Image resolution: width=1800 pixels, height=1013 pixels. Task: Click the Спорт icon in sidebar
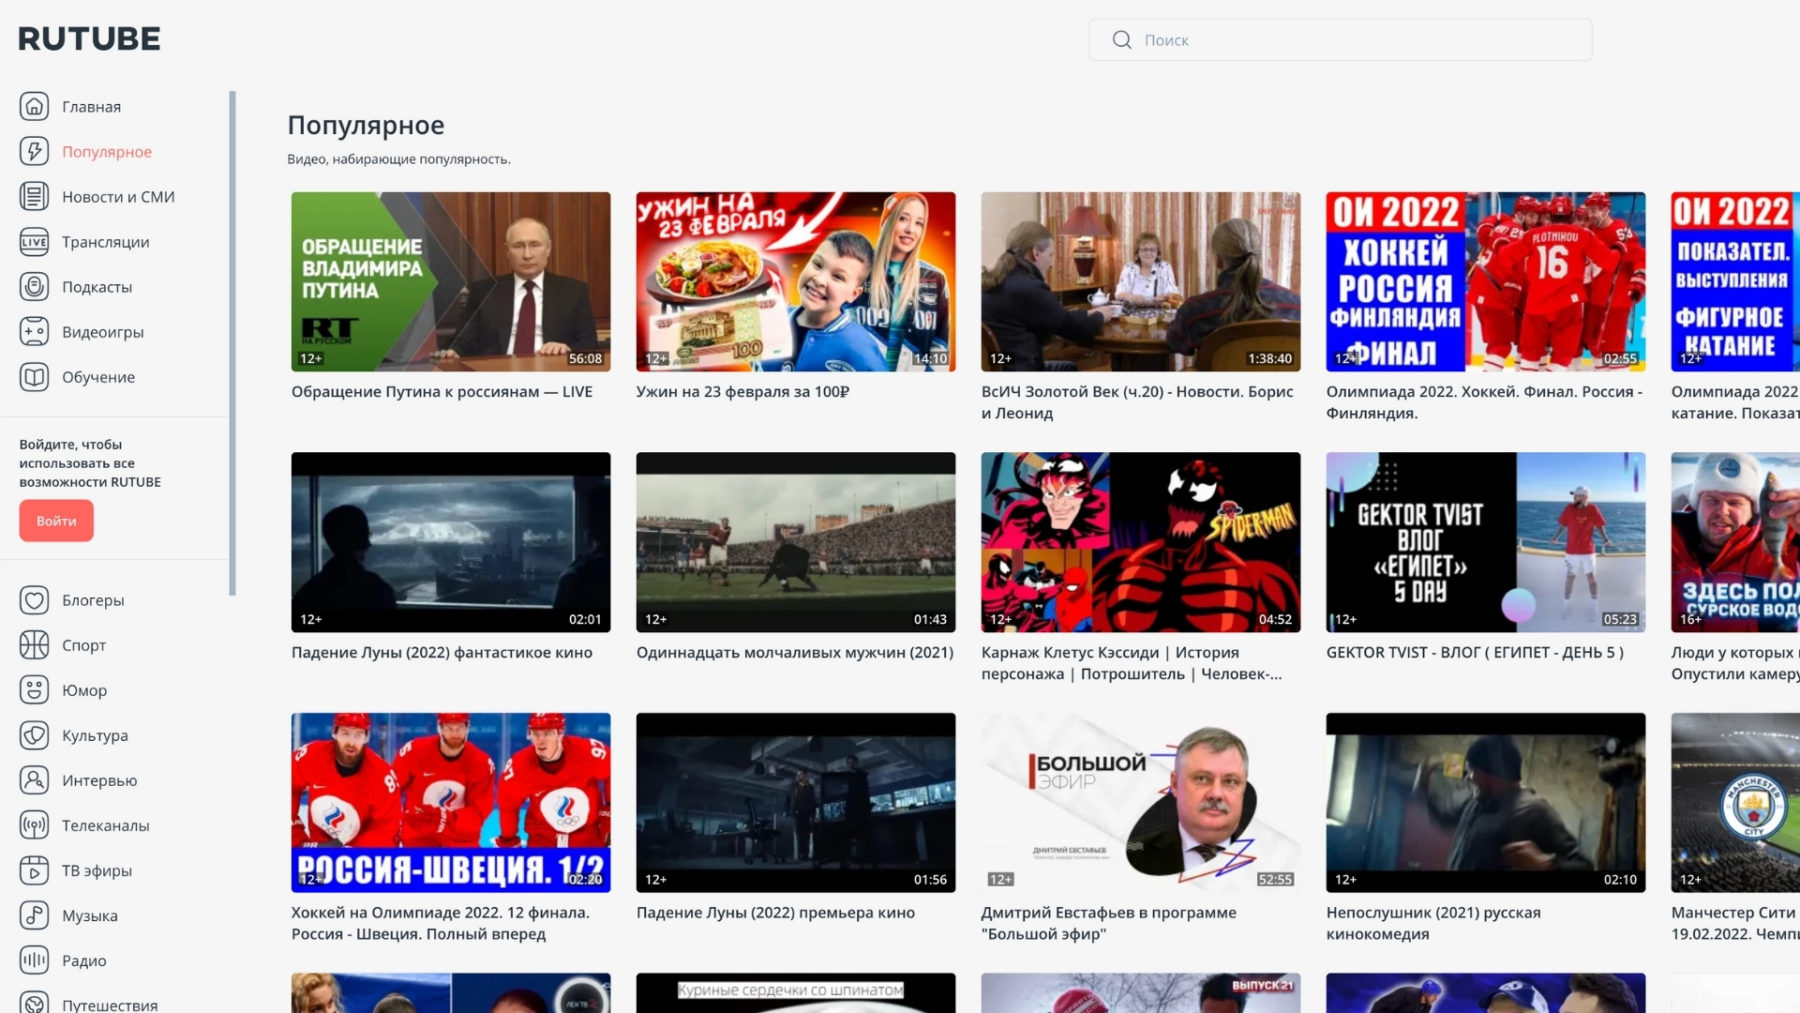click(x=35, y=645)
